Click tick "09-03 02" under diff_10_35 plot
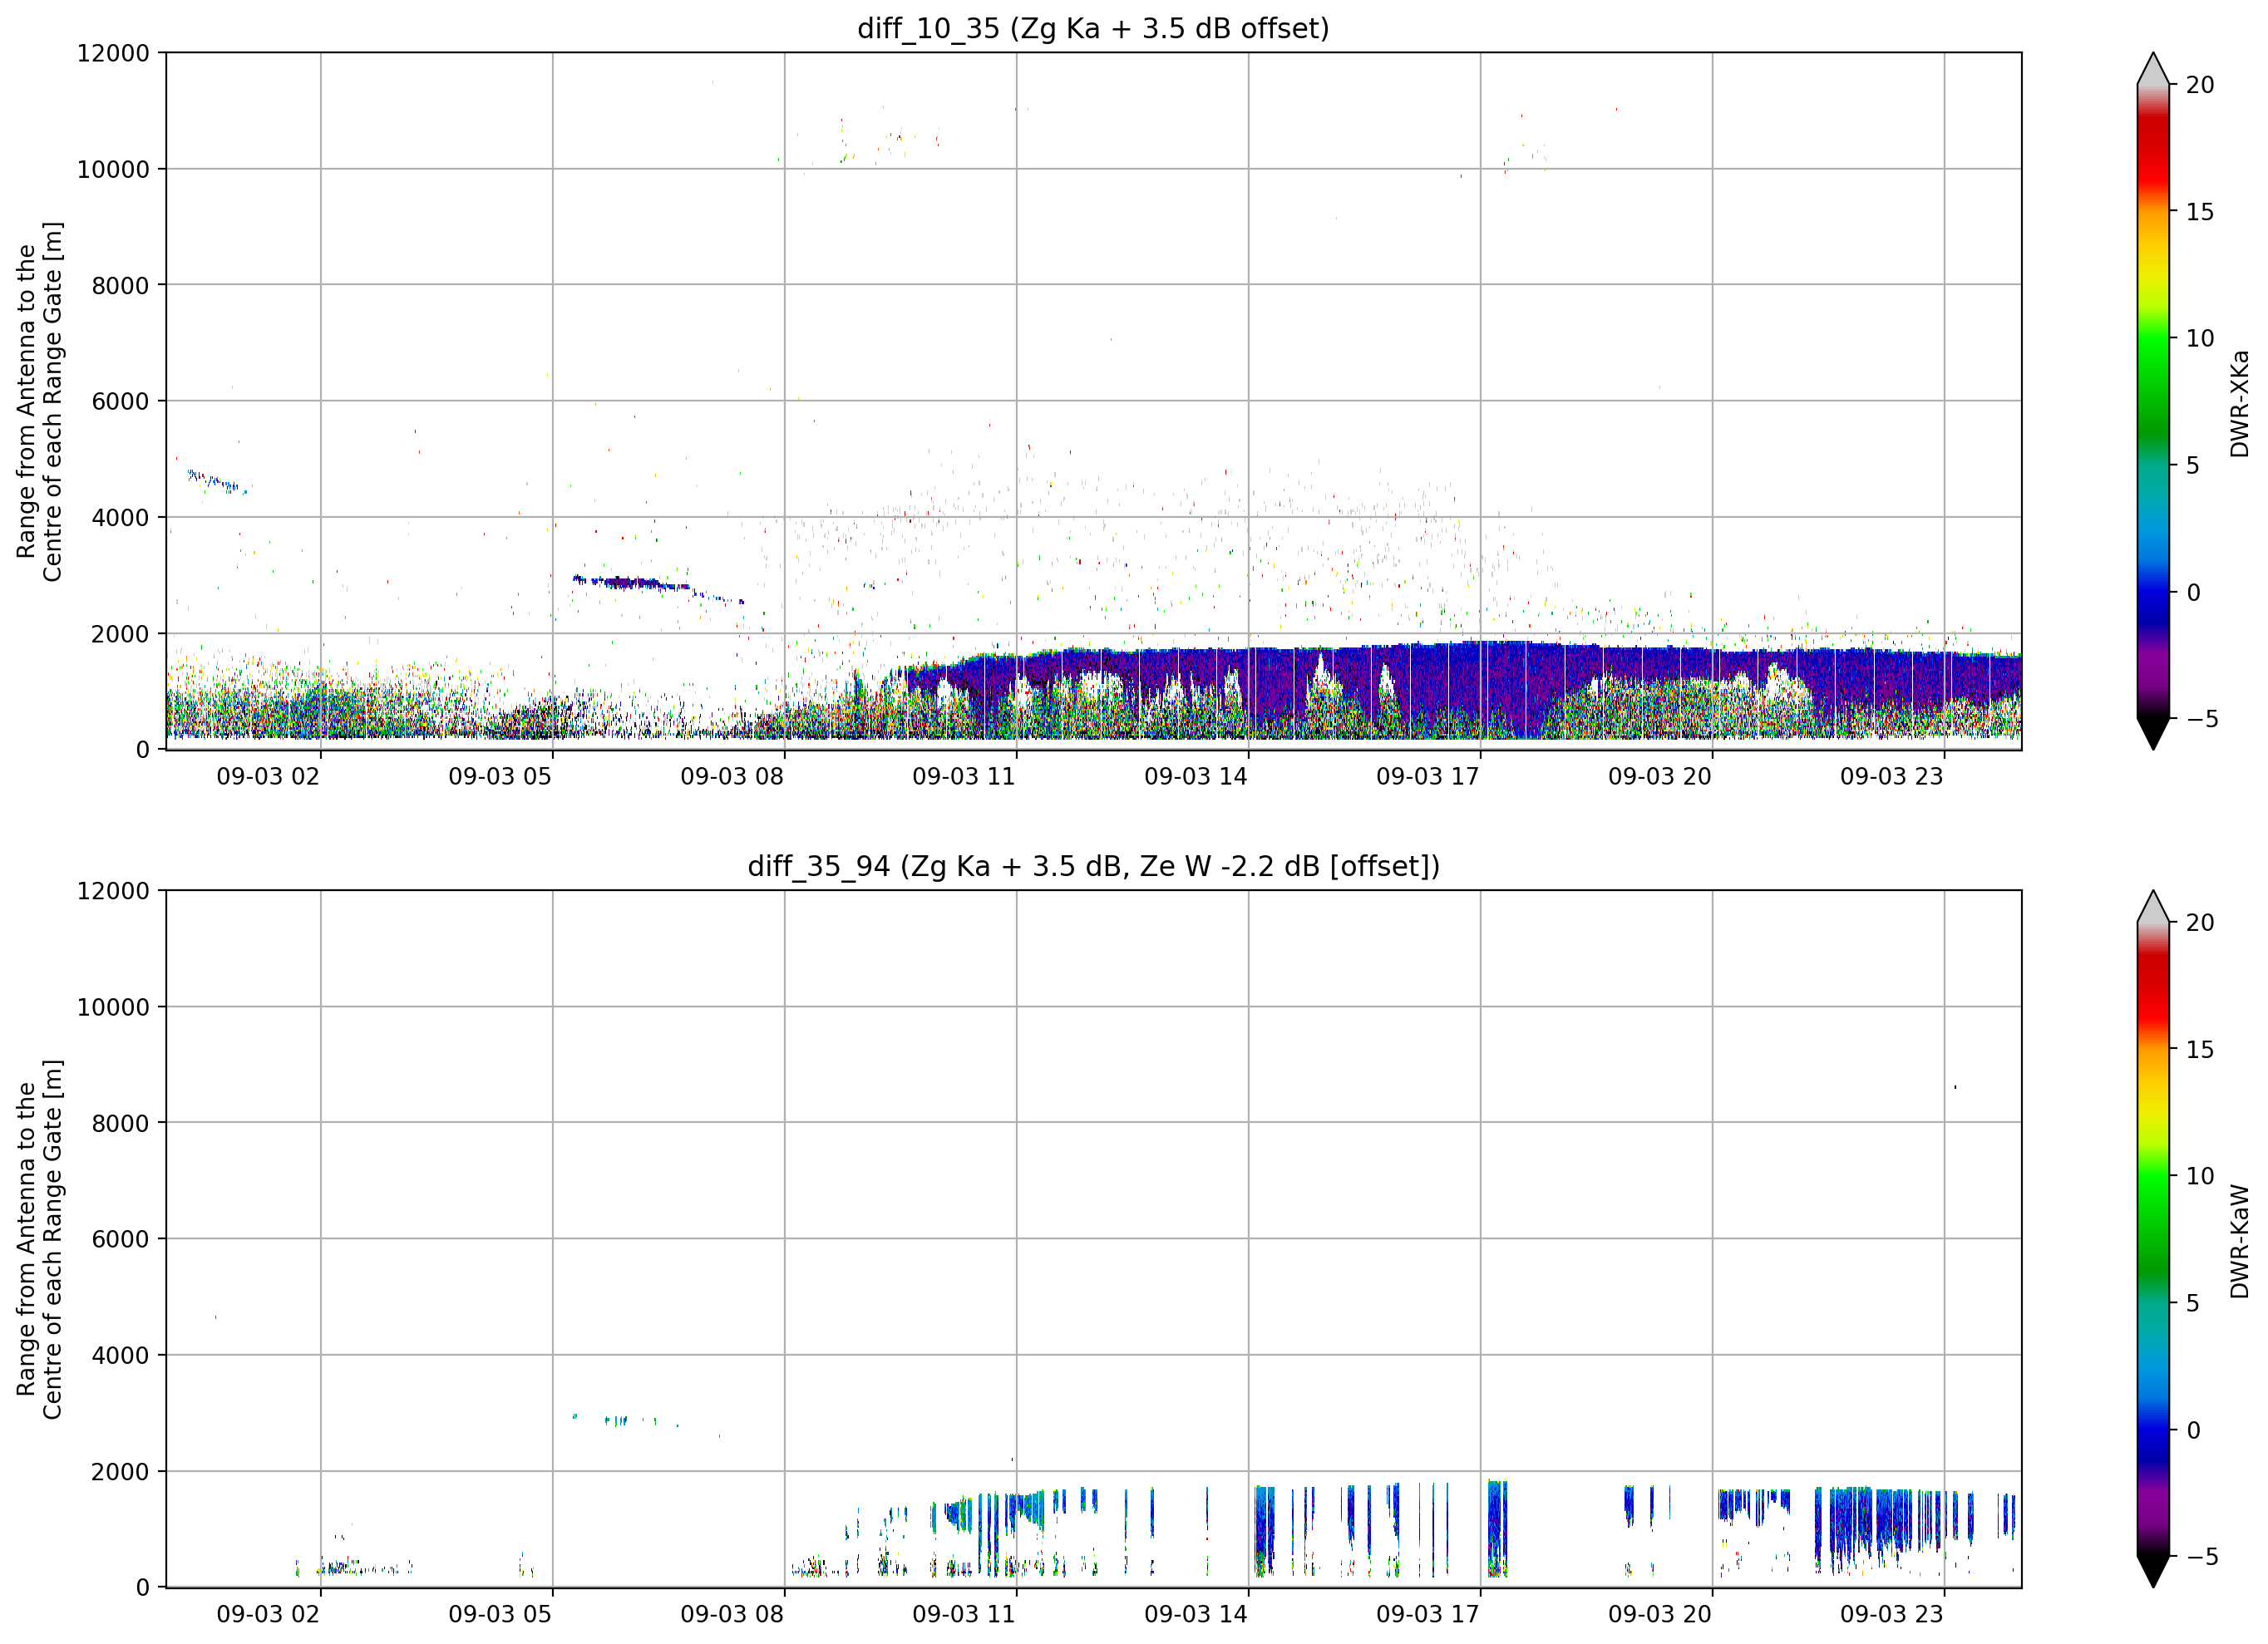Image resolution: width=2268 pixels, height=1644 pixels. coord(268,777)
